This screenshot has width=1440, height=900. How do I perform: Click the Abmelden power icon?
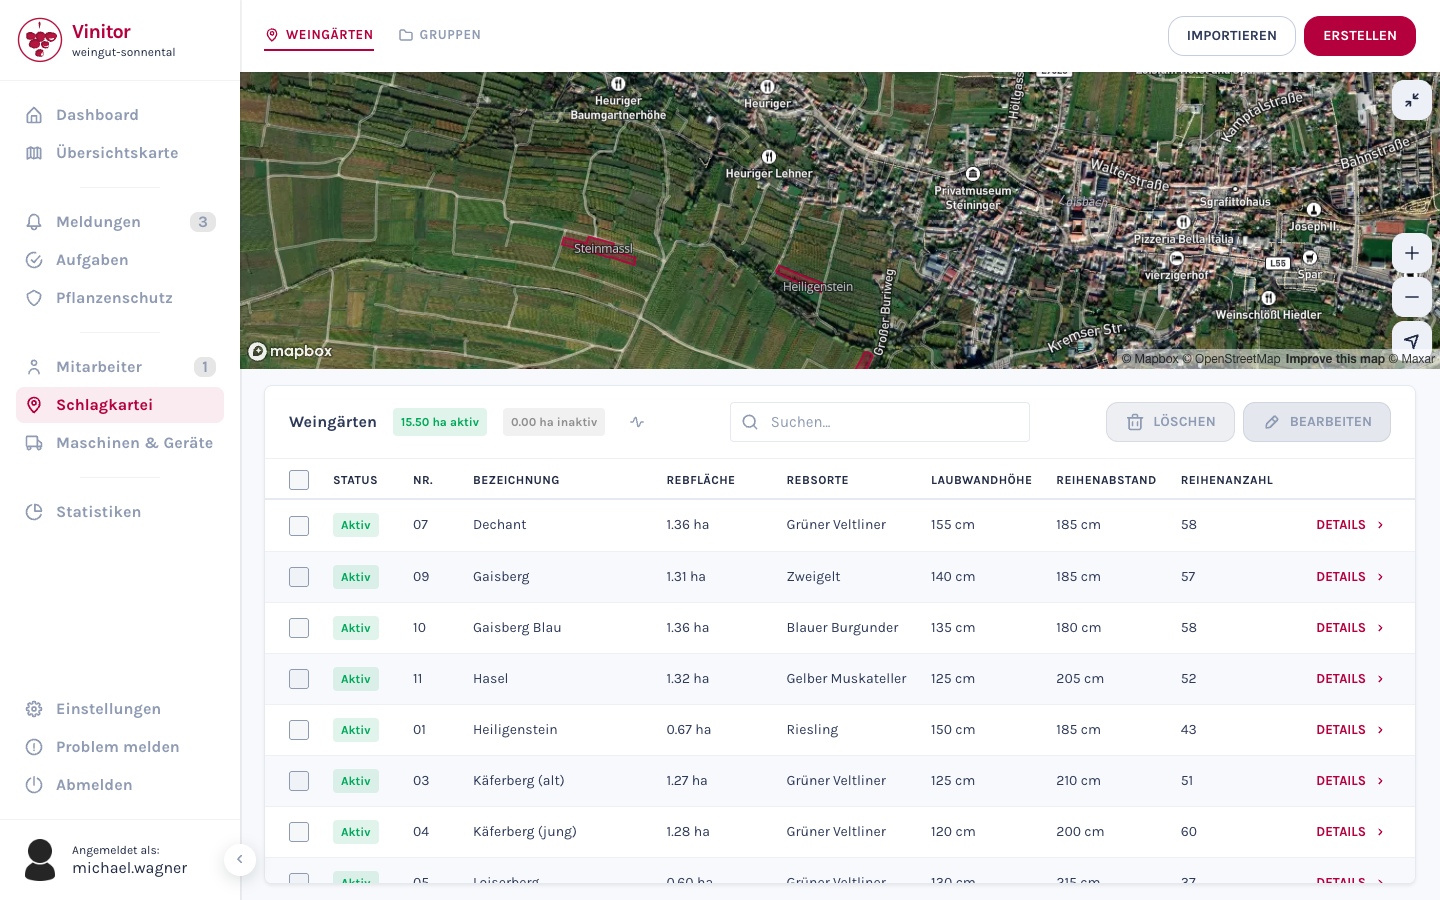coord(34,785)
